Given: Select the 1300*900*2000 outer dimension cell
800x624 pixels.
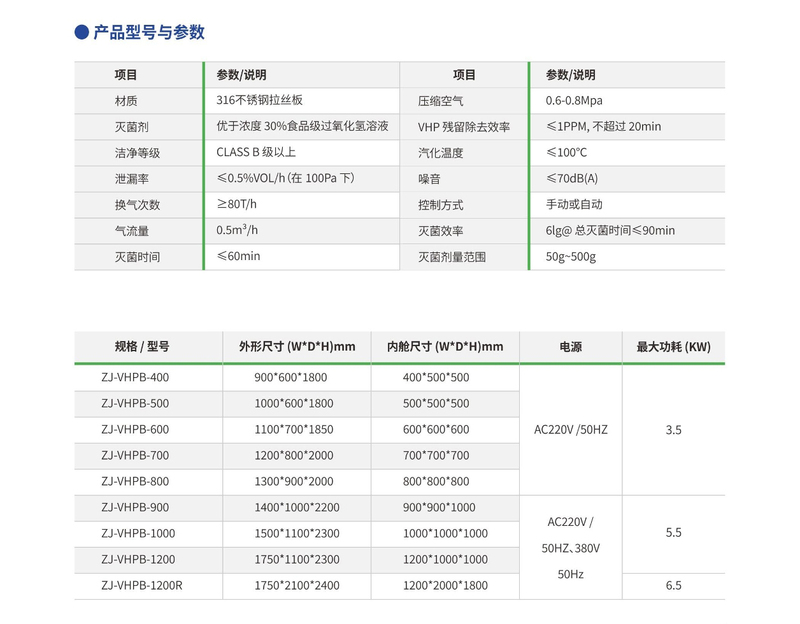Looking at the screenshot, I should click(x=294, y=482).
